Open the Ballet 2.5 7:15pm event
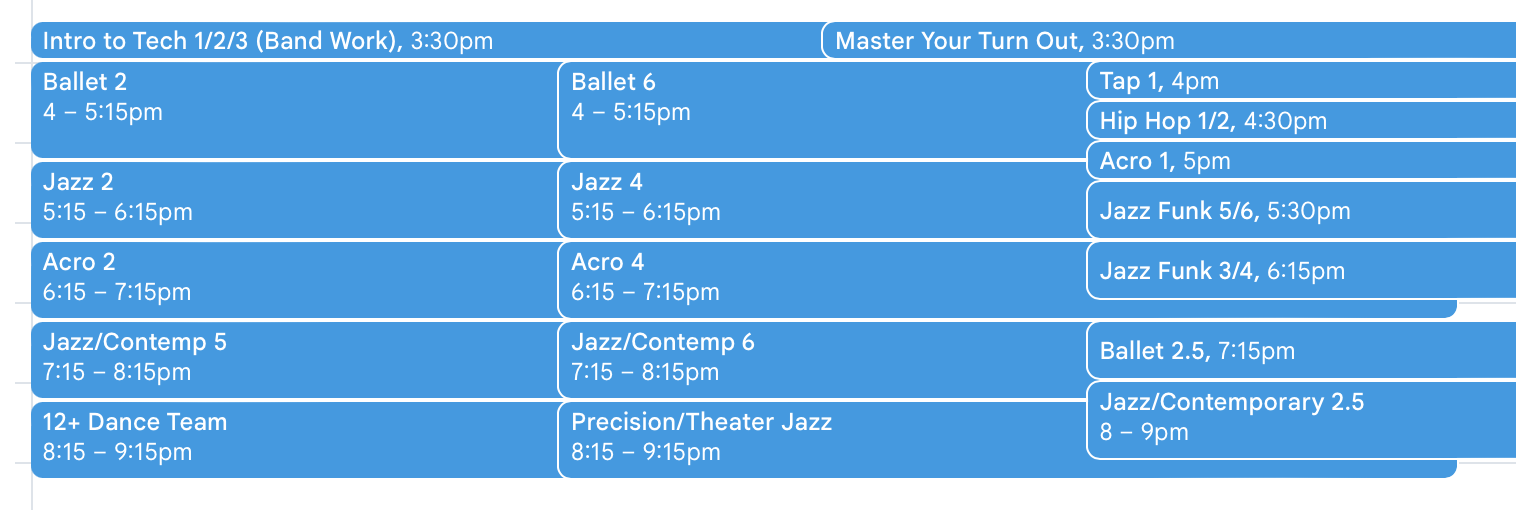 tap(1301, 351)
